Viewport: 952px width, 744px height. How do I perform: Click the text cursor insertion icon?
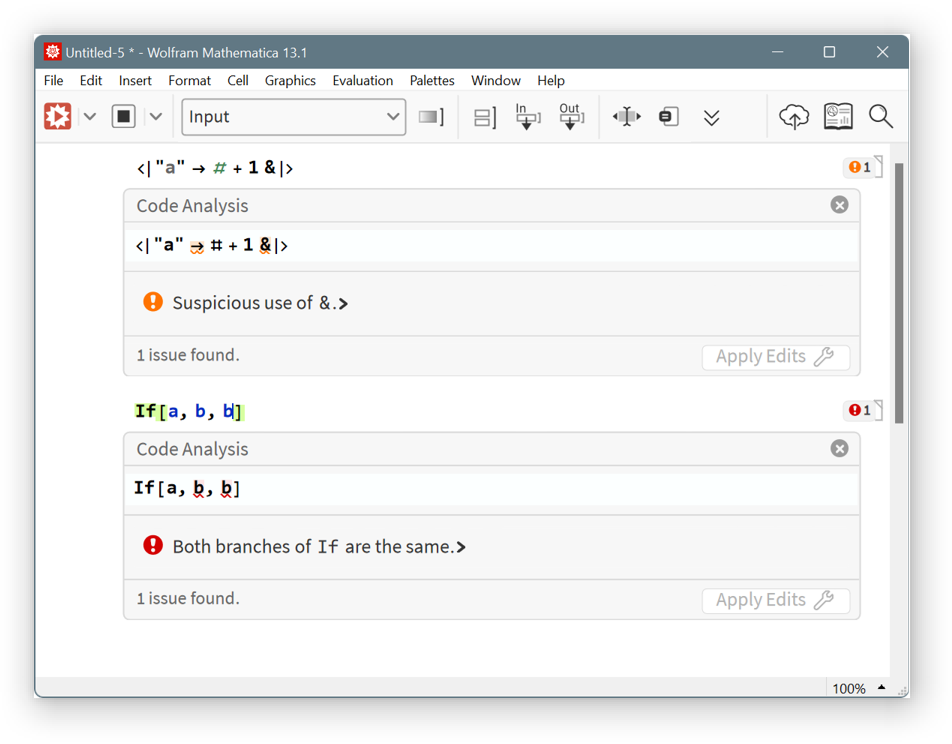pos(626,117)
